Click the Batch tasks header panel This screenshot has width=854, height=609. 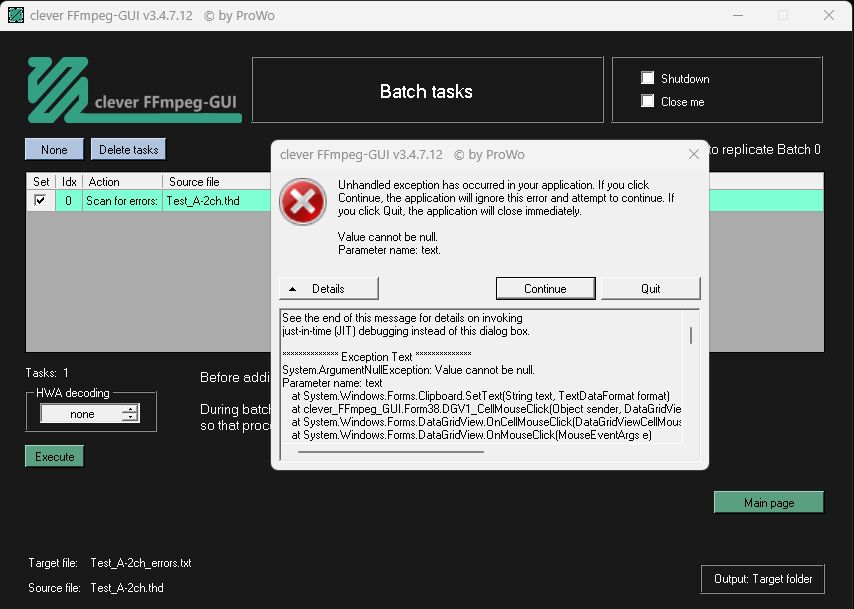(428, 90)
